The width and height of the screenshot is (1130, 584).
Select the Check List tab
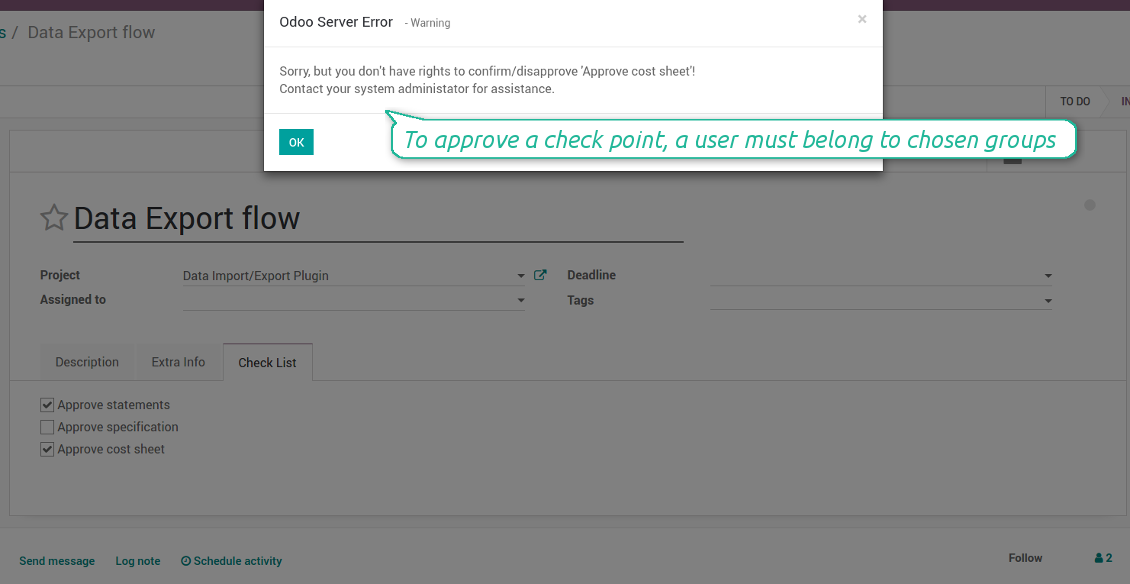(267, 362)
